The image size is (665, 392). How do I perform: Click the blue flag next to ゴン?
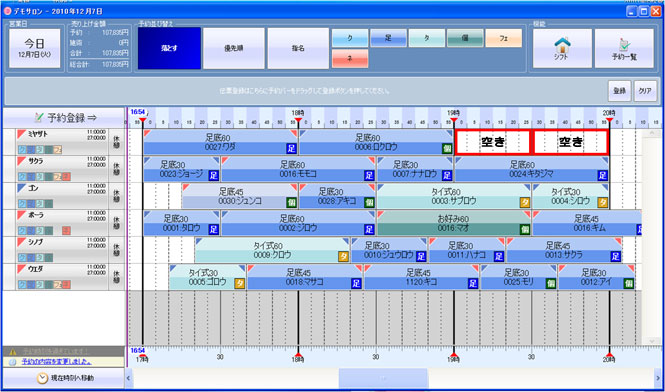pyautogui.click(x=22, y=188)
